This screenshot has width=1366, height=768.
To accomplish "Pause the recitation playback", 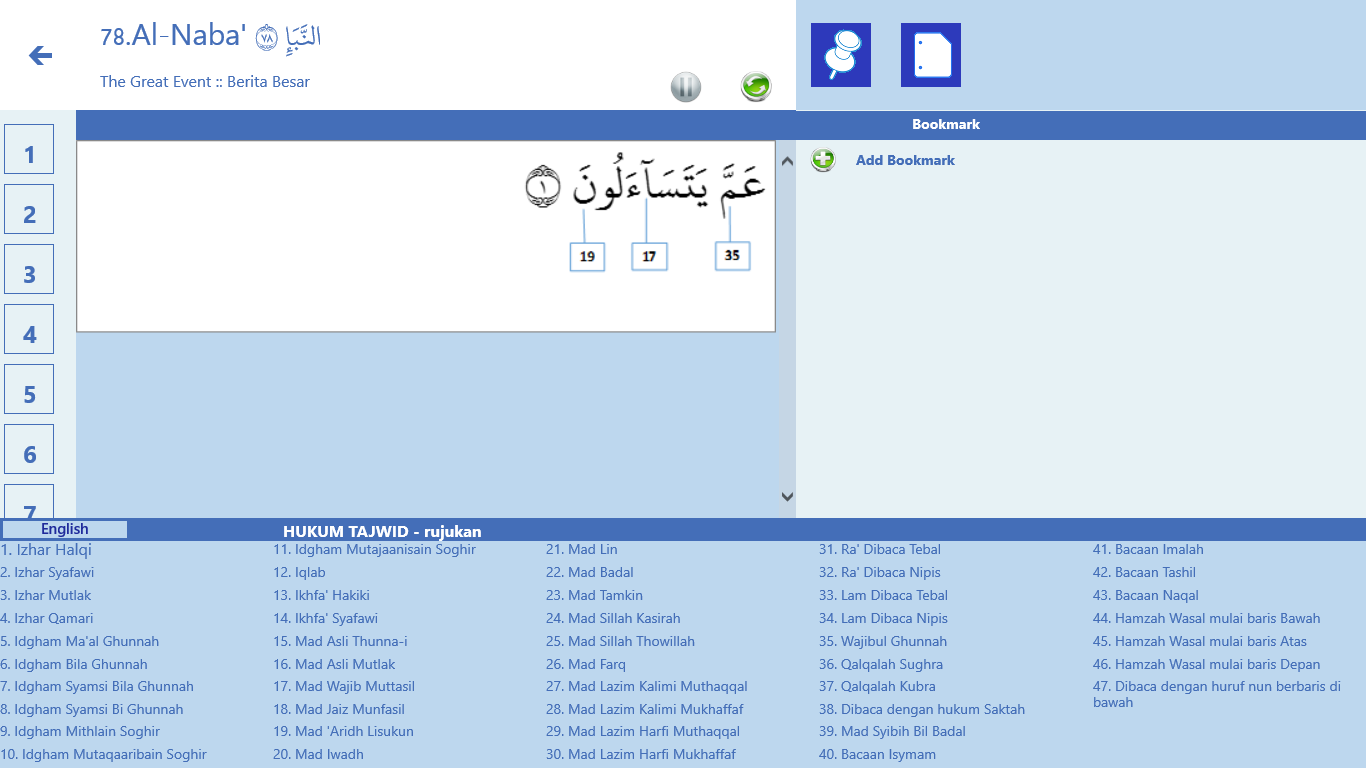I will coord(686,87).
